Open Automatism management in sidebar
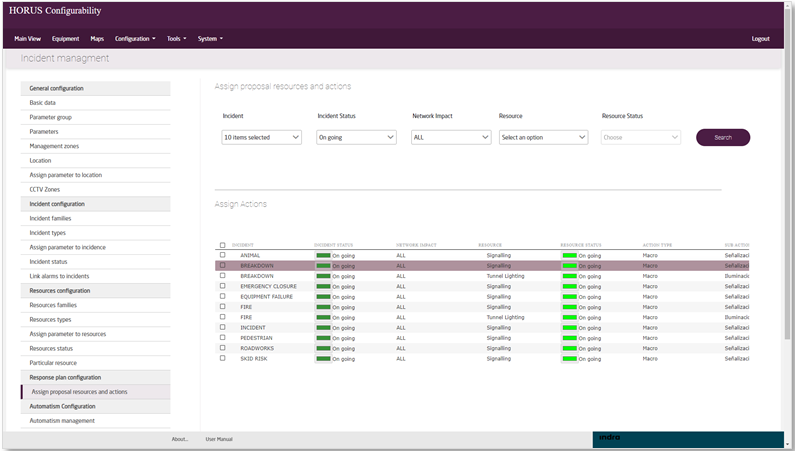Viewport: 795px width, 451px height. [x=95, y=421]
